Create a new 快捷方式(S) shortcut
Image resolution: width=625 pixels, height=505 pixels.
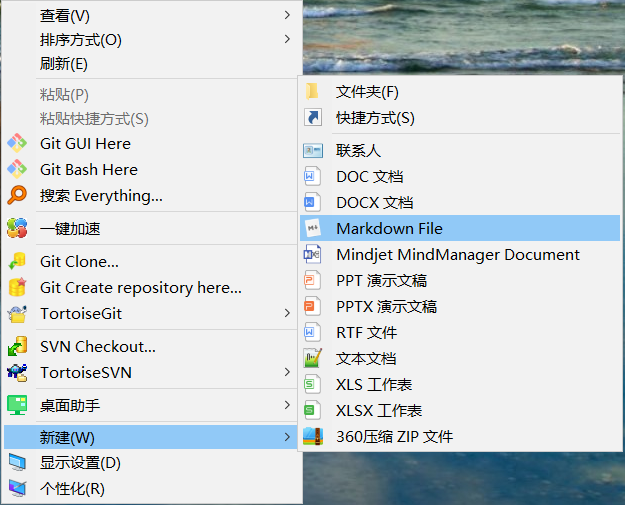(x=460, y=118)
